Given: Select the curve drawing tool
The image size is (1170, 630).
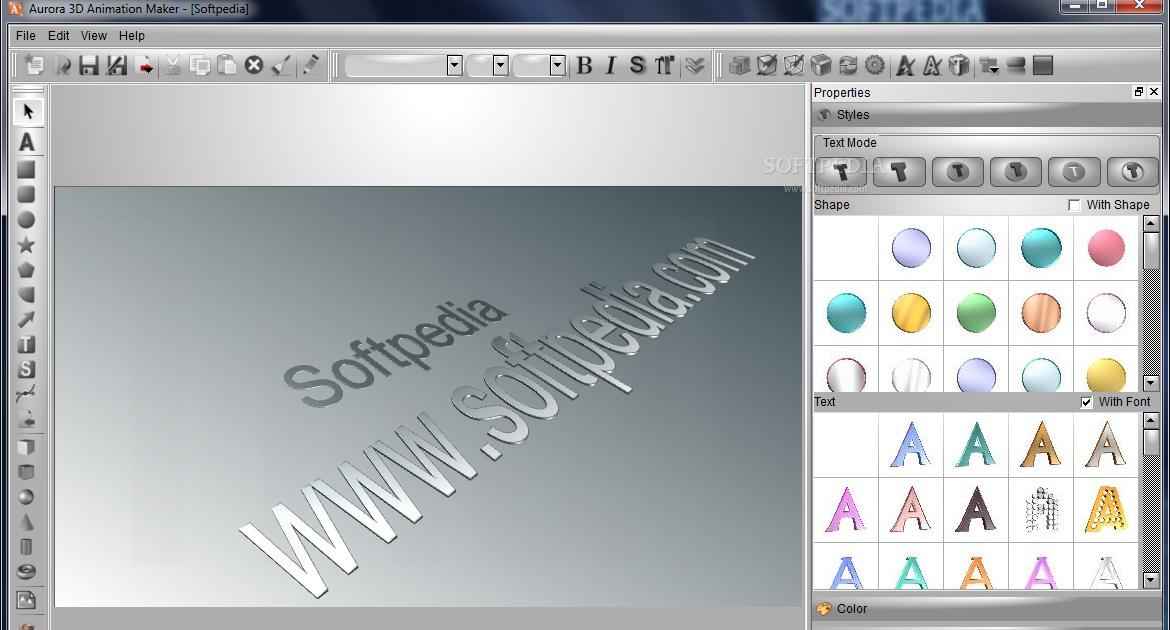Looking at the screenshot, I should tap(26, 393).
